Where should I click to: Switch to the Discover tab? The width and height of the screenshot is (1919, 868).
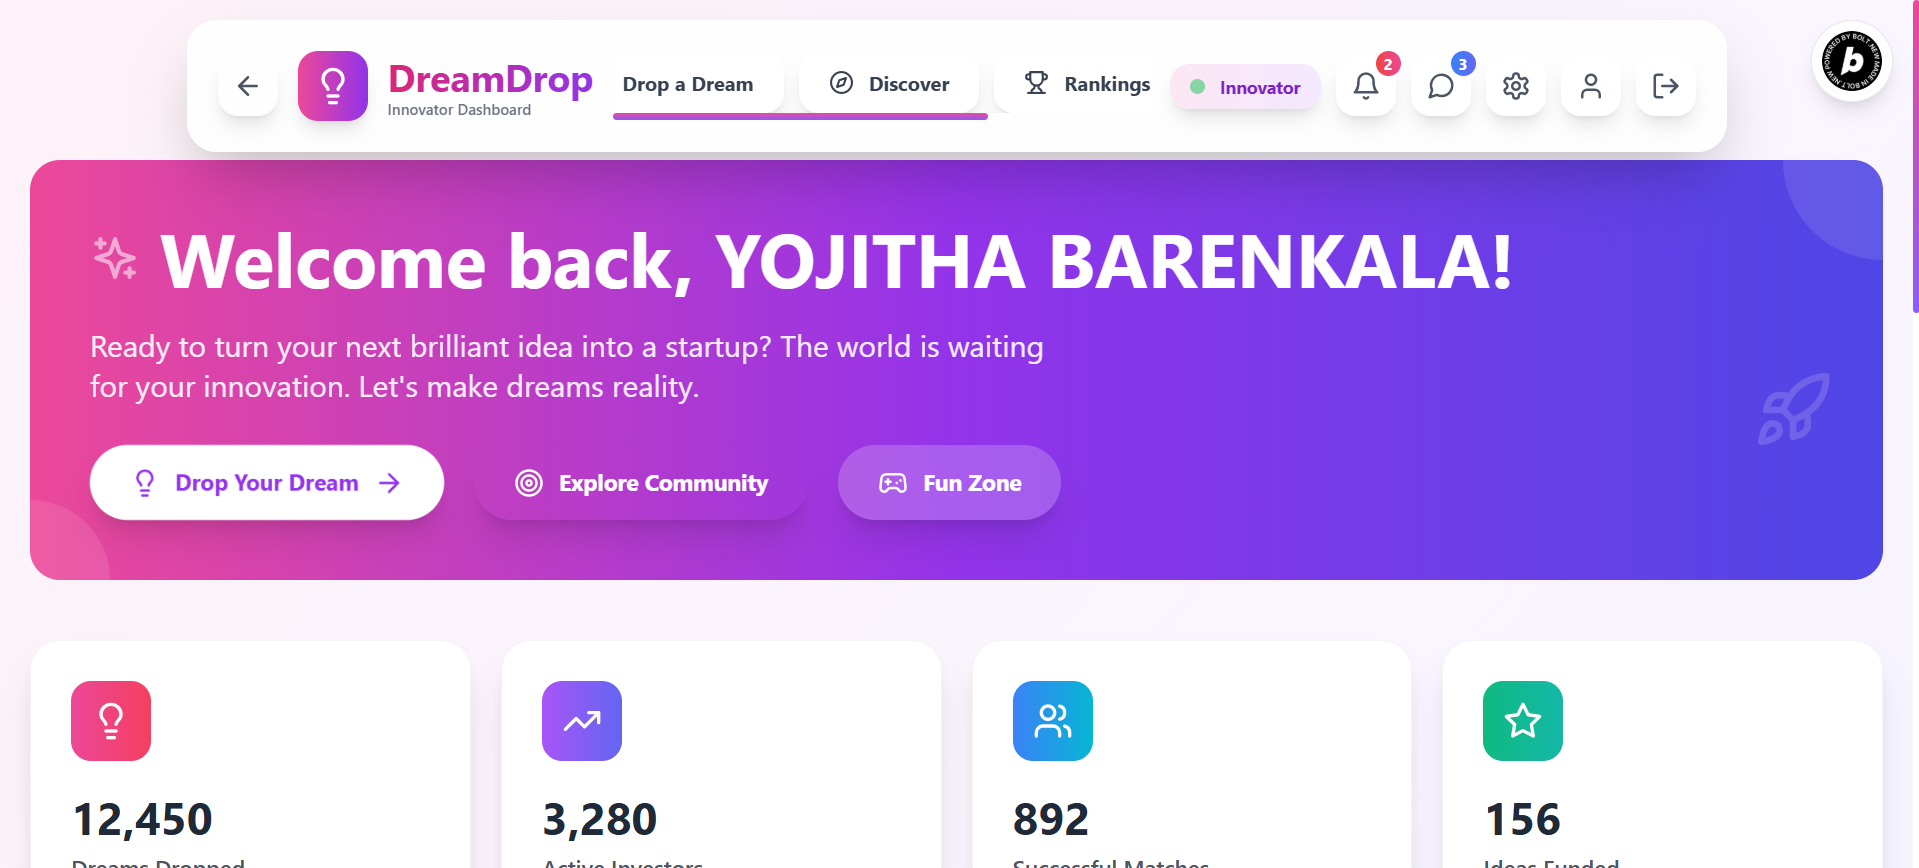[889, 84]
